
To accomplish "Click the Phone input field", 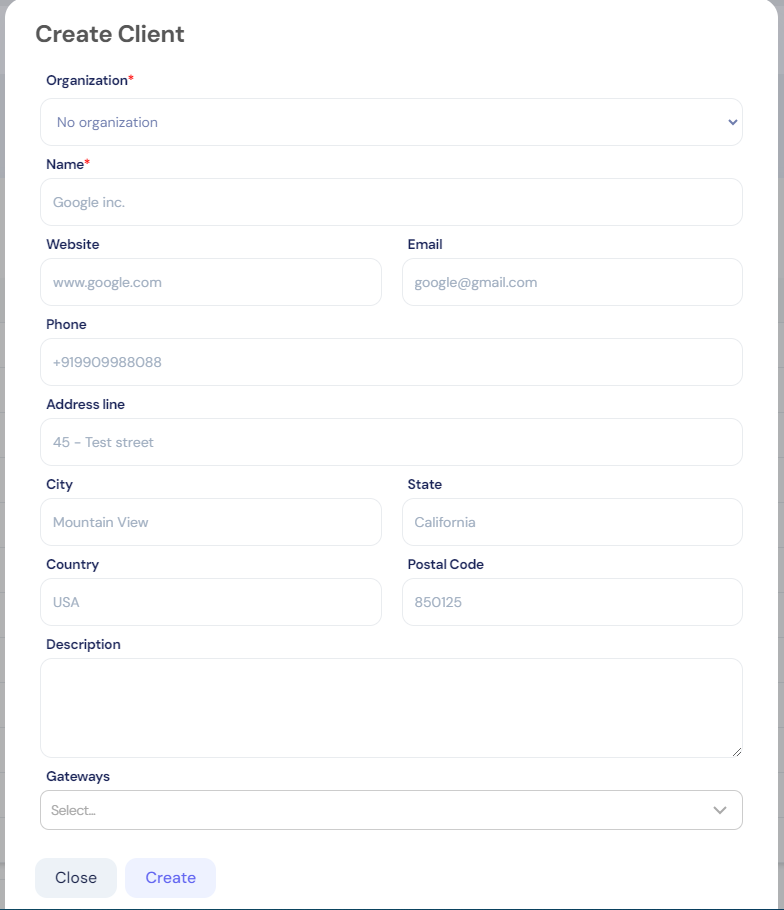I will pos(391,362).
